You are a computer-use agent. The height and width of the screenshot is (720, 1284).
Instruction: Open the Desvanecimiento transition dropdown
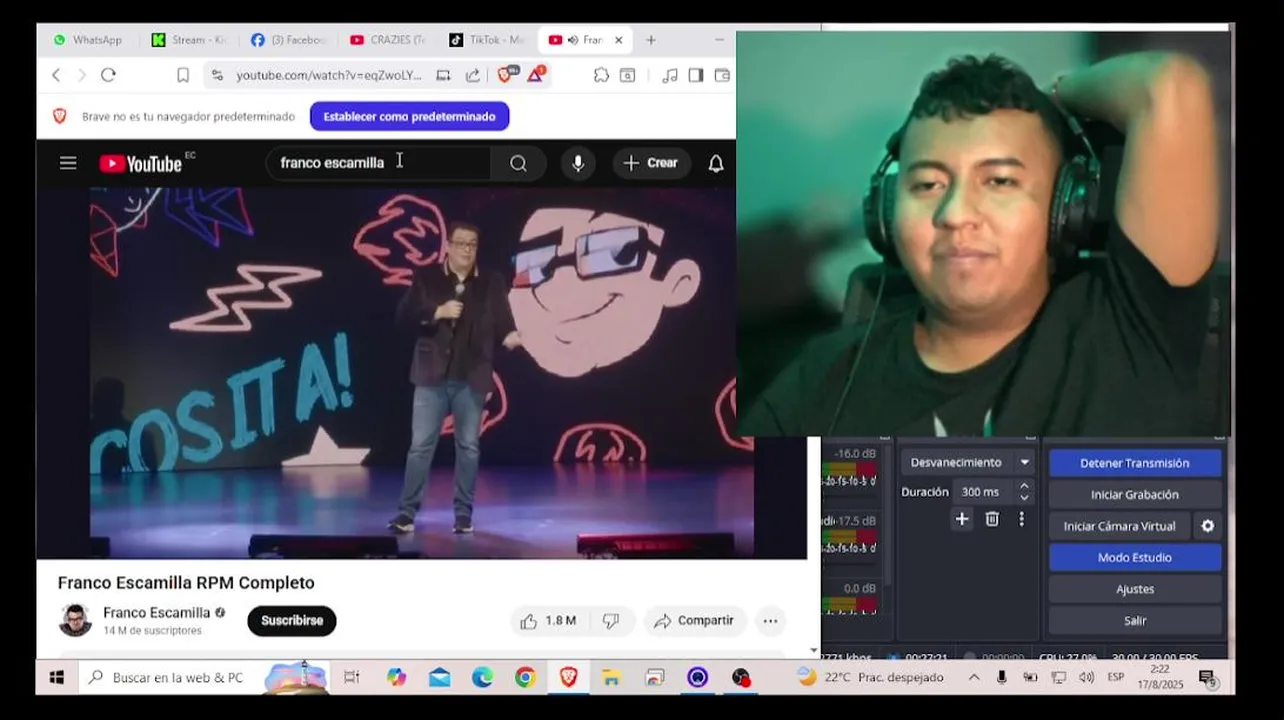coord(969,463)
